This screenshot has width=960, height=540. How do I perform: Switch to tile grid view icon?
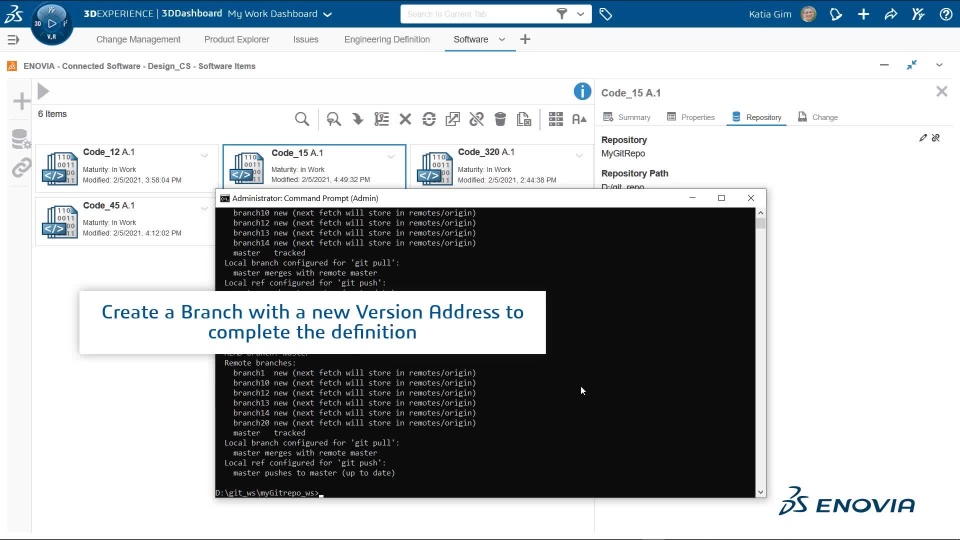tap(556, 119)
